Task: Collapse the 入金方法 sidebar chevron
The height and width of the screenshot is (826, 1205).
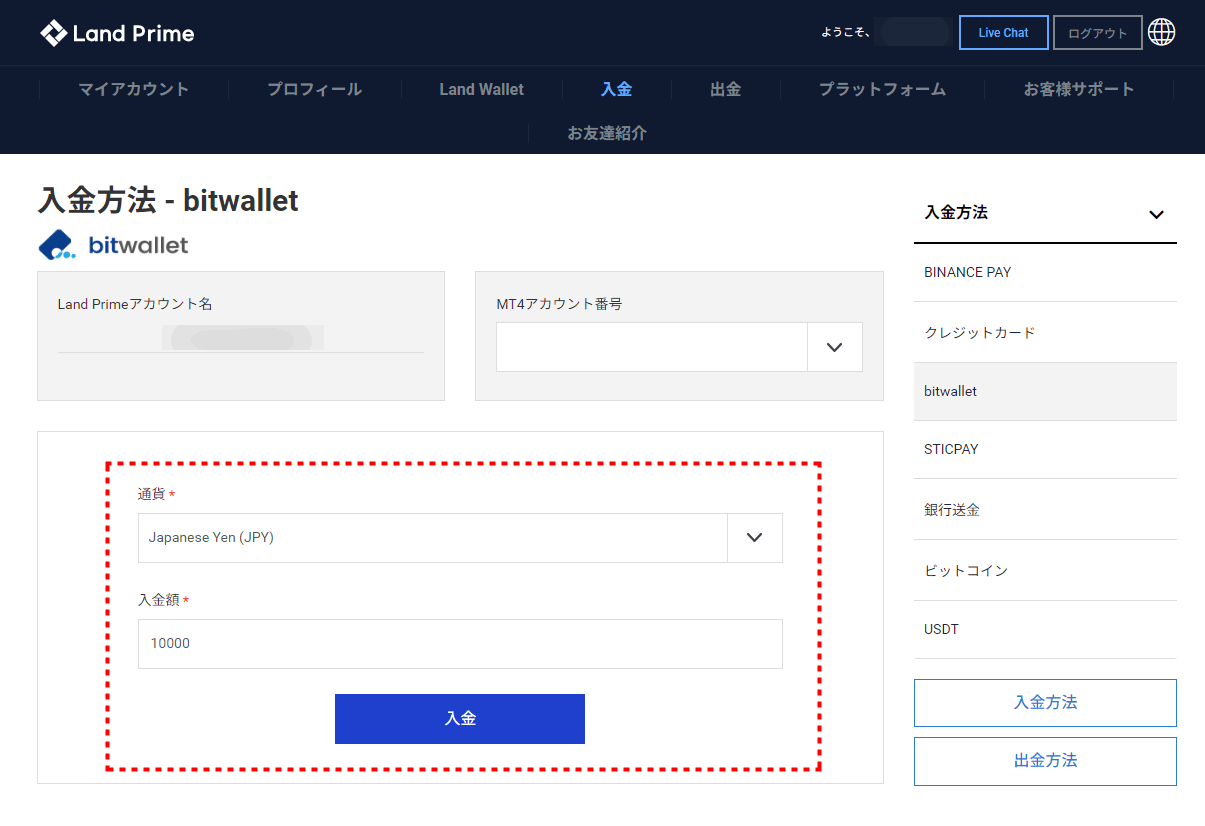Action: click(1156, 214)
